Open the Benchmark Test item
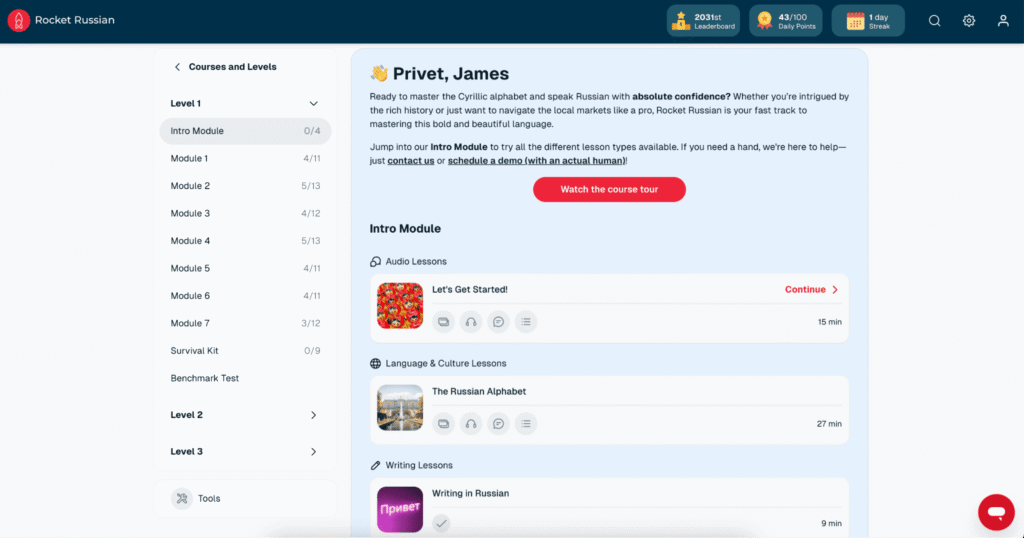Image resolution: width=1024 pixels, height=538 pixels. [x=245, y=378]
